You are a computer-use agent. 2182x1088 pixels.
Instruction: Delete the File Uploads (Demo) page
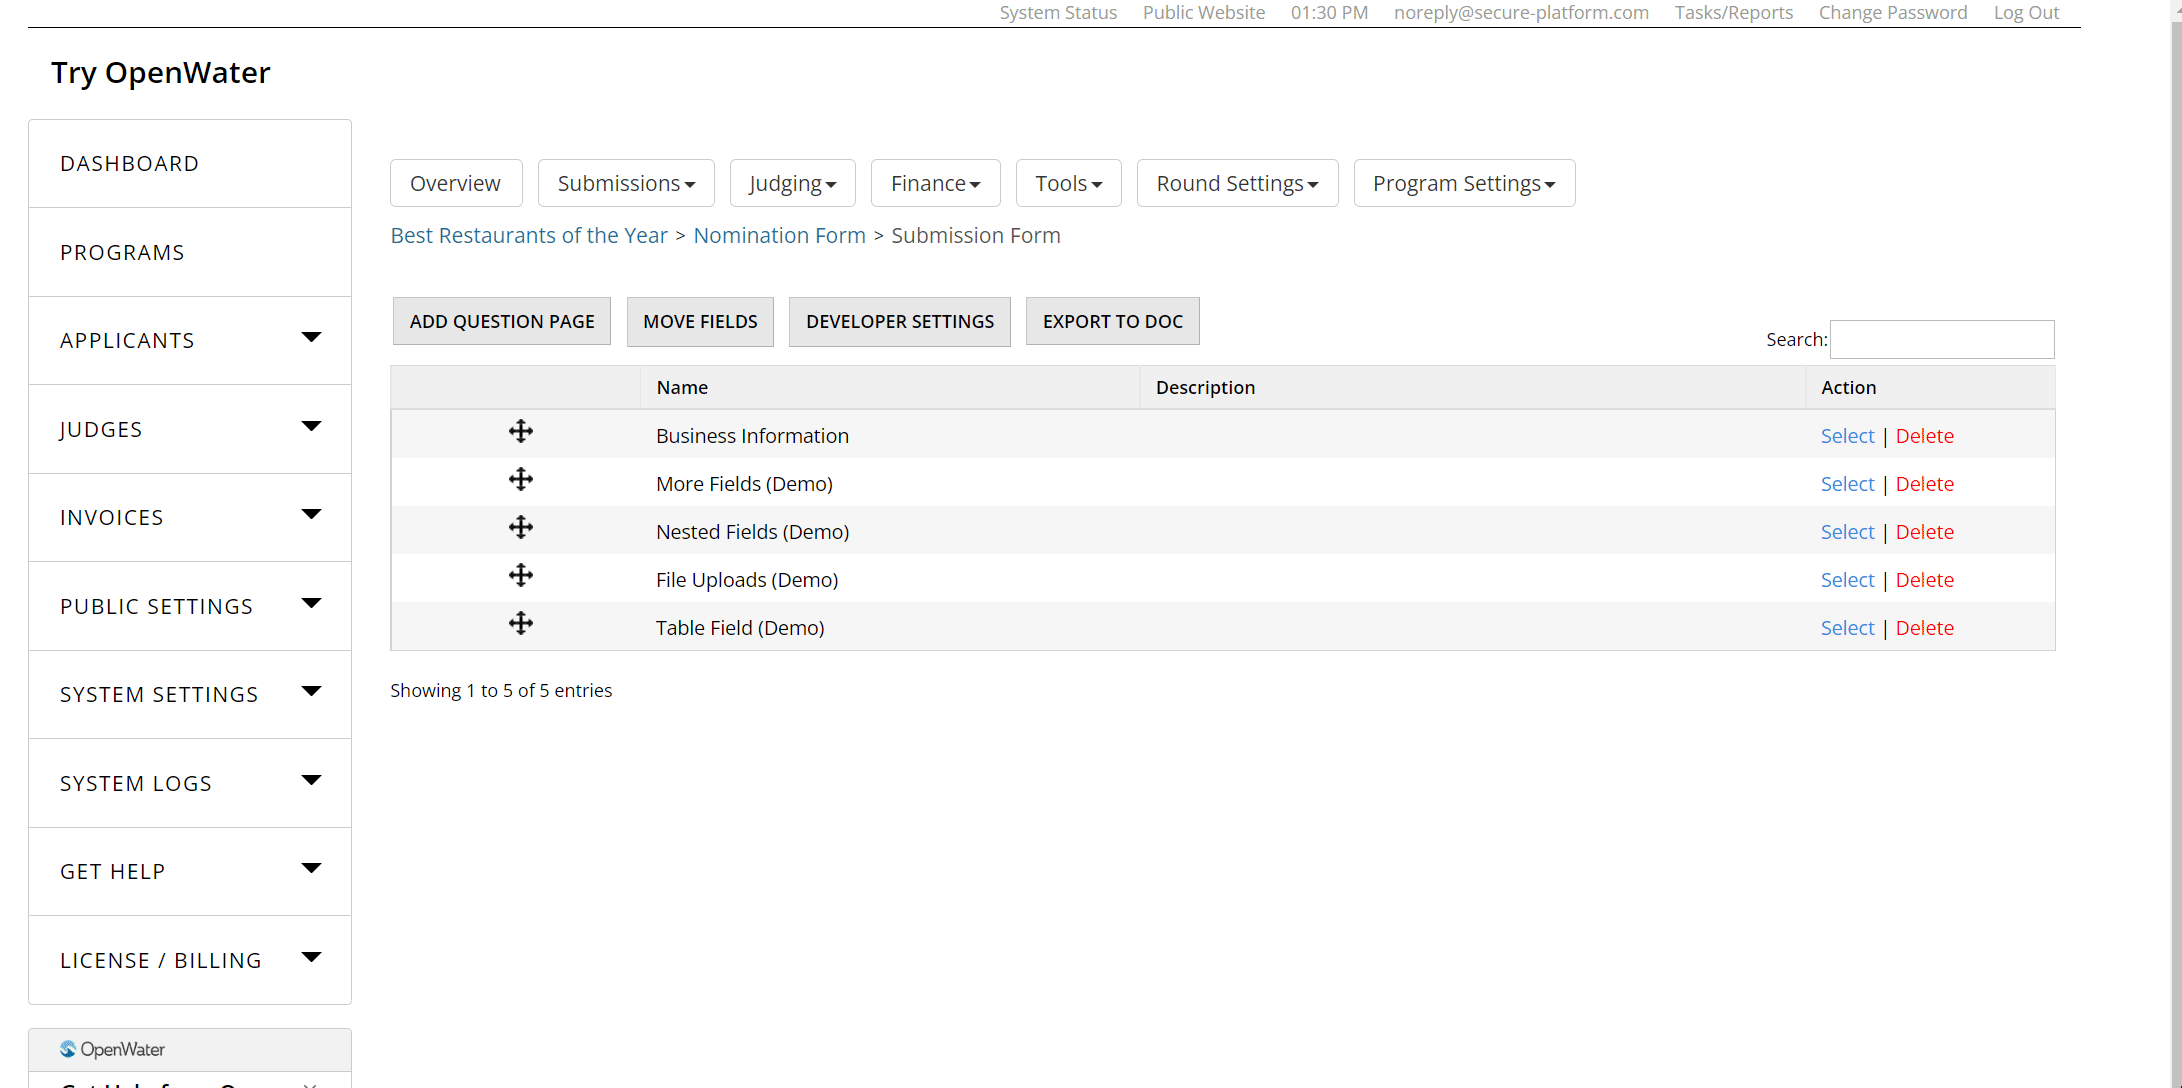[x=1924, y=580]
